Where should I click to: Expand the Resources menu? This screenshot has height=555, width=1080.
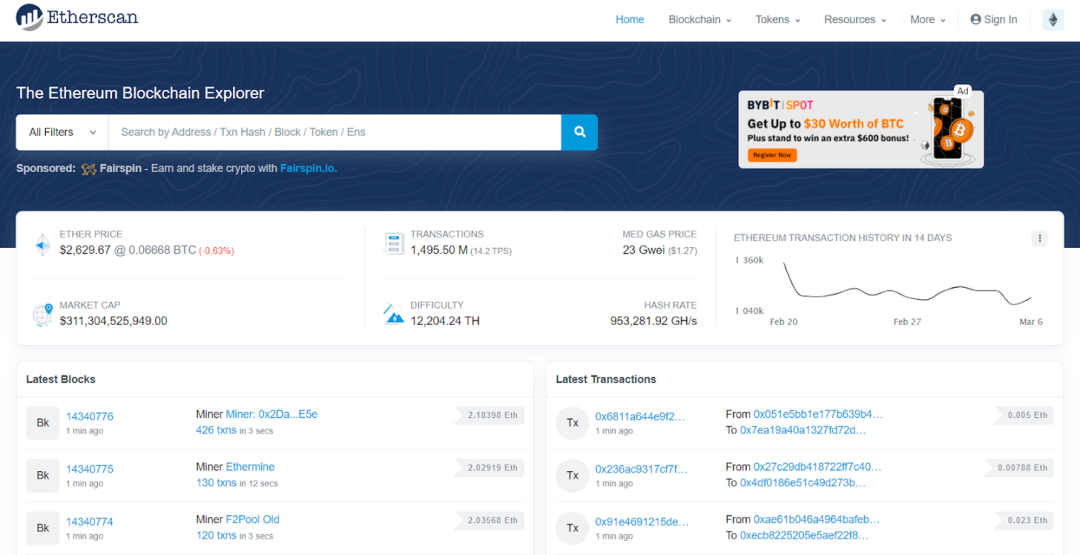pos(855,20)
